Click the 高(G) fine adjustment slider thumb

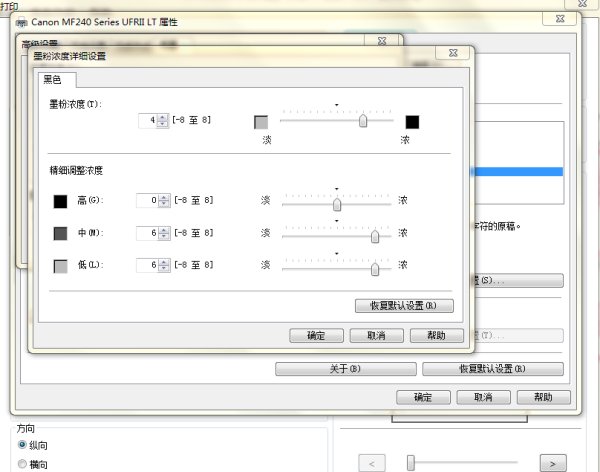[x=337, y=204]
